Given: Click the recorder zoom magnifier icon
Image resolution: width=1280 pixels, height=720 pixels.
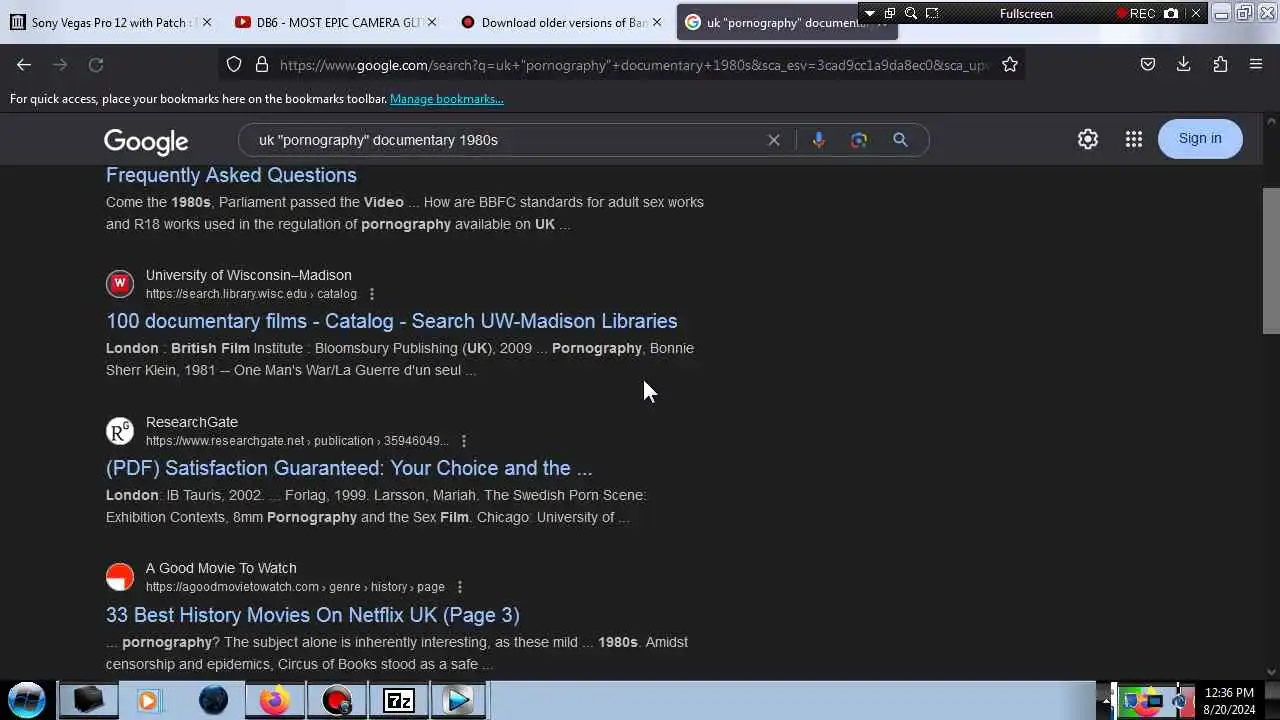Looking at the screenshot, I should (x=911, y=13).
